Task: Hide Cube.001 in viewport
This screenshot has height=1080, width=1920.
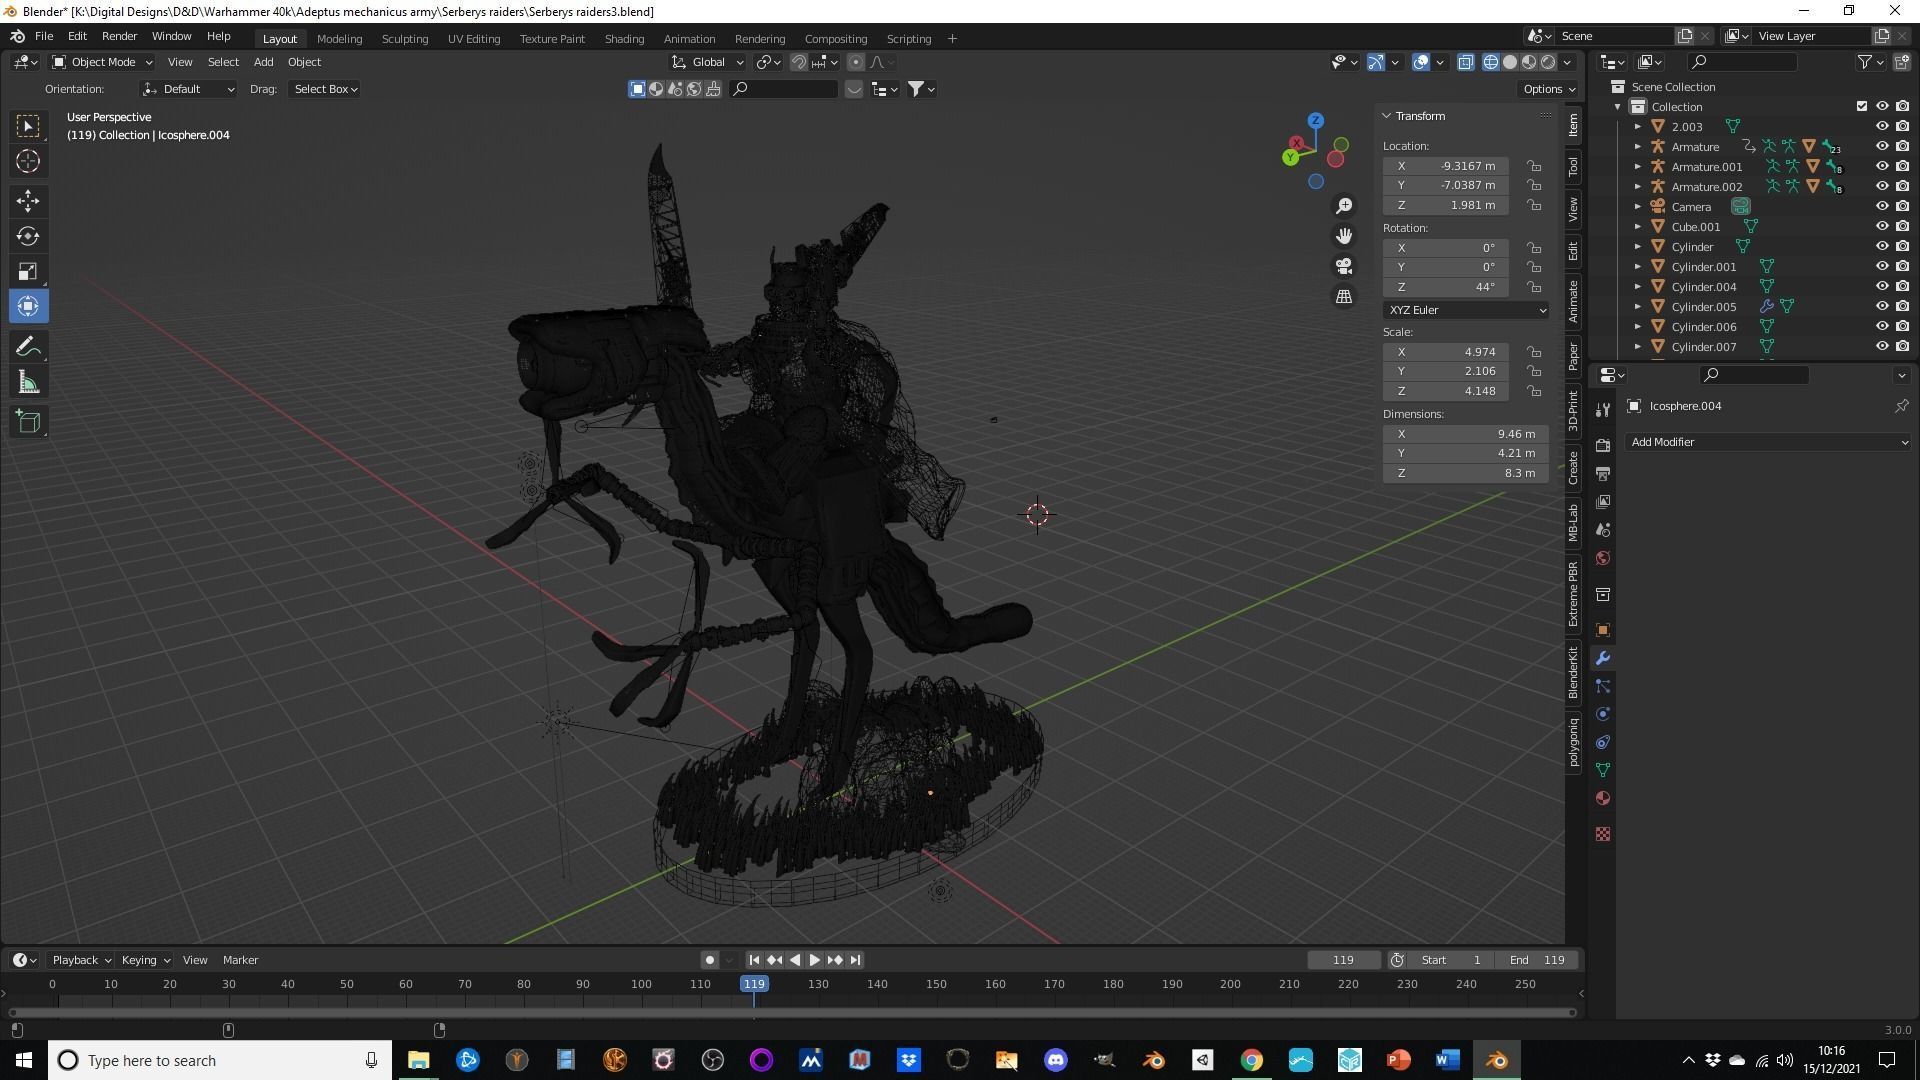Action: [x=1882, y=227]
